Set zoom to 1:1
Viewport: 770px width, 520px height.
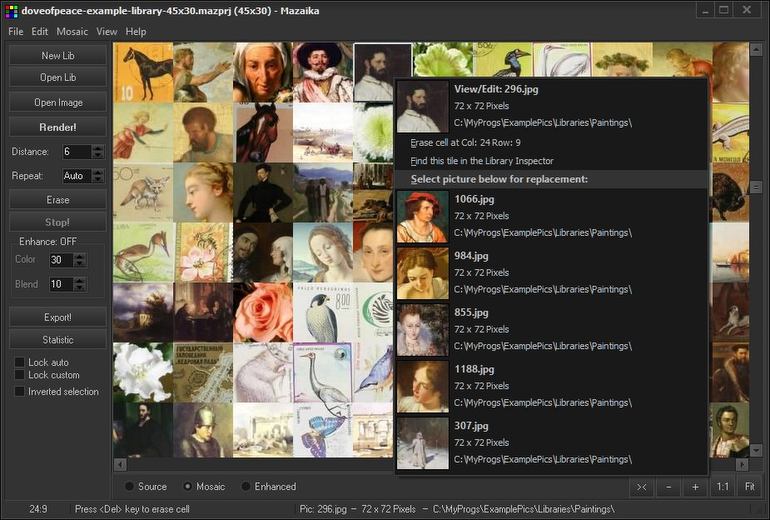pyautogui.click(x=722, y=487)
